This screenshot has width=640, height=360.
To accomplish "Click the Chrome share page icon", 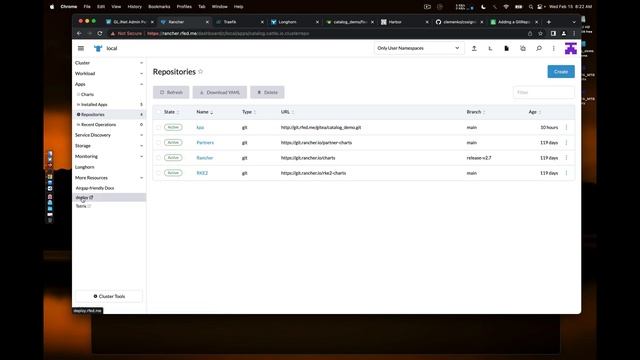I will tap(530, 33).
